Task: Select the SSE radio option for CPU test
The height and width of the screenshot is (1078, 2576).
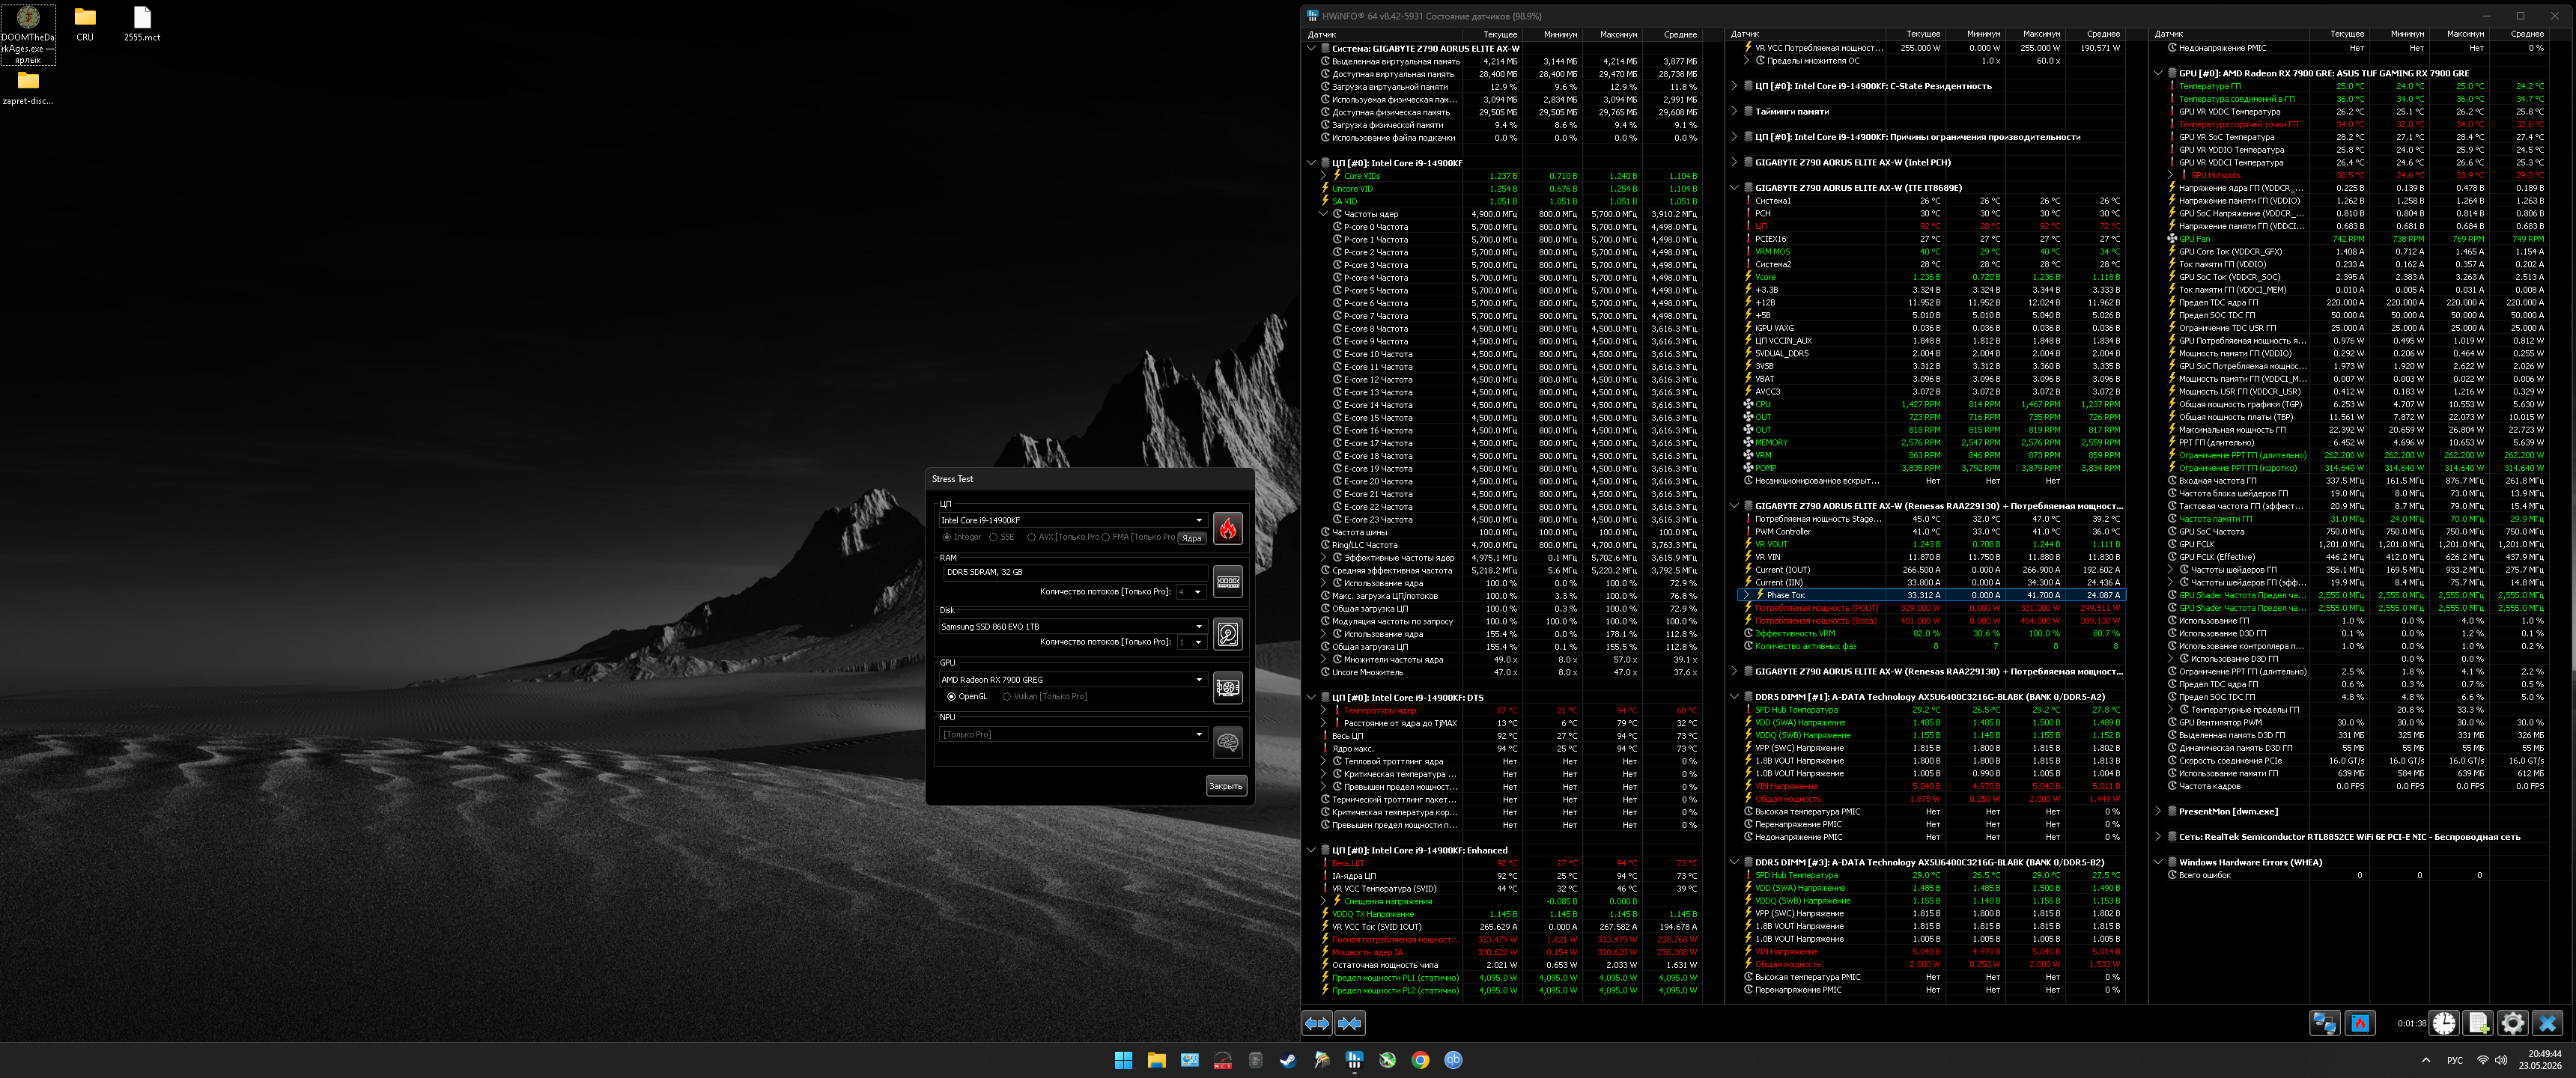Action: tap(1001, 537)
